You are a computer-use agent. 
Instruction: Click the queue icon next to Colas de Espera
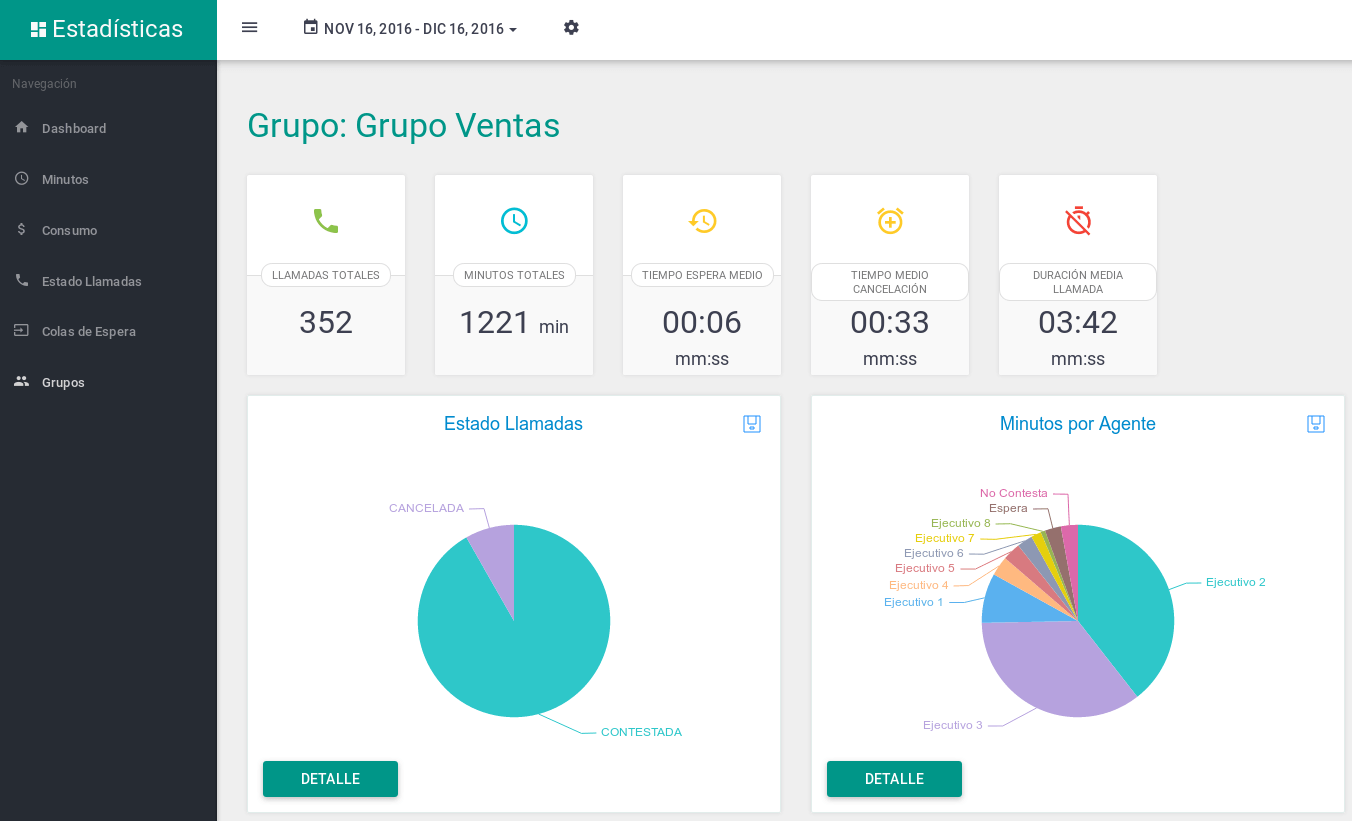22,330
